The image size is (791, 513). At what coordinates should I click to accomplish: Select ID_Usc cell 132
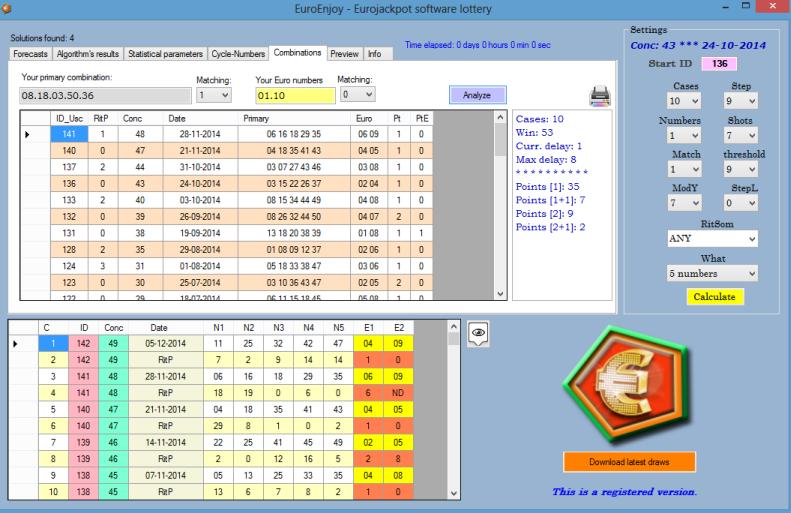[69, 216]
